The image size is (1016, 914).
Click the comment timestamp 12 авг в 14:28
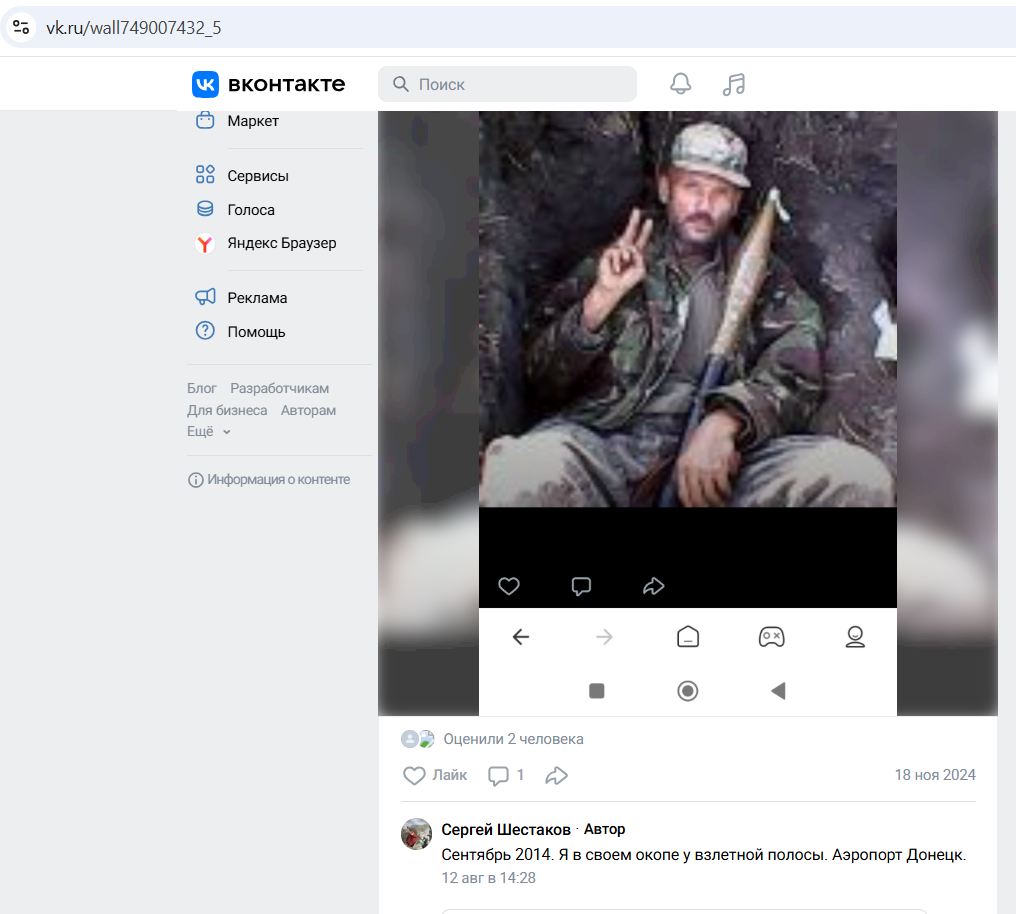pyautogui.click(x=489, y=878)
